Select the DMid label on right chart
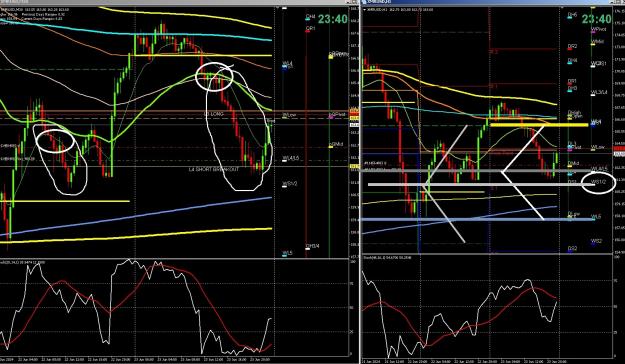 point(574,163)
